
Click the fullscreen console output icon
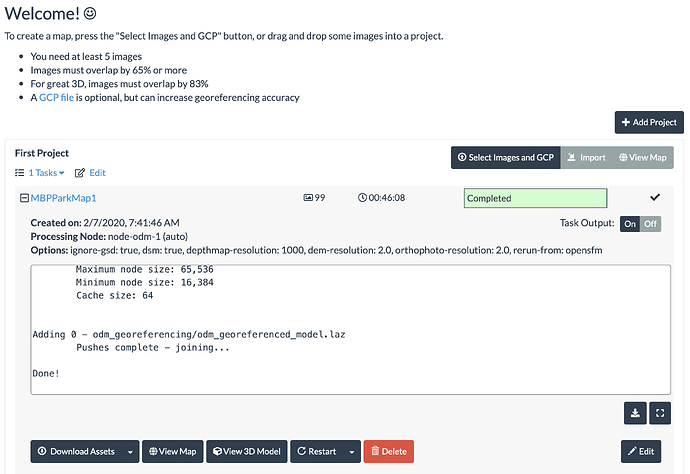pyautogui.click(x=658, y=410)
